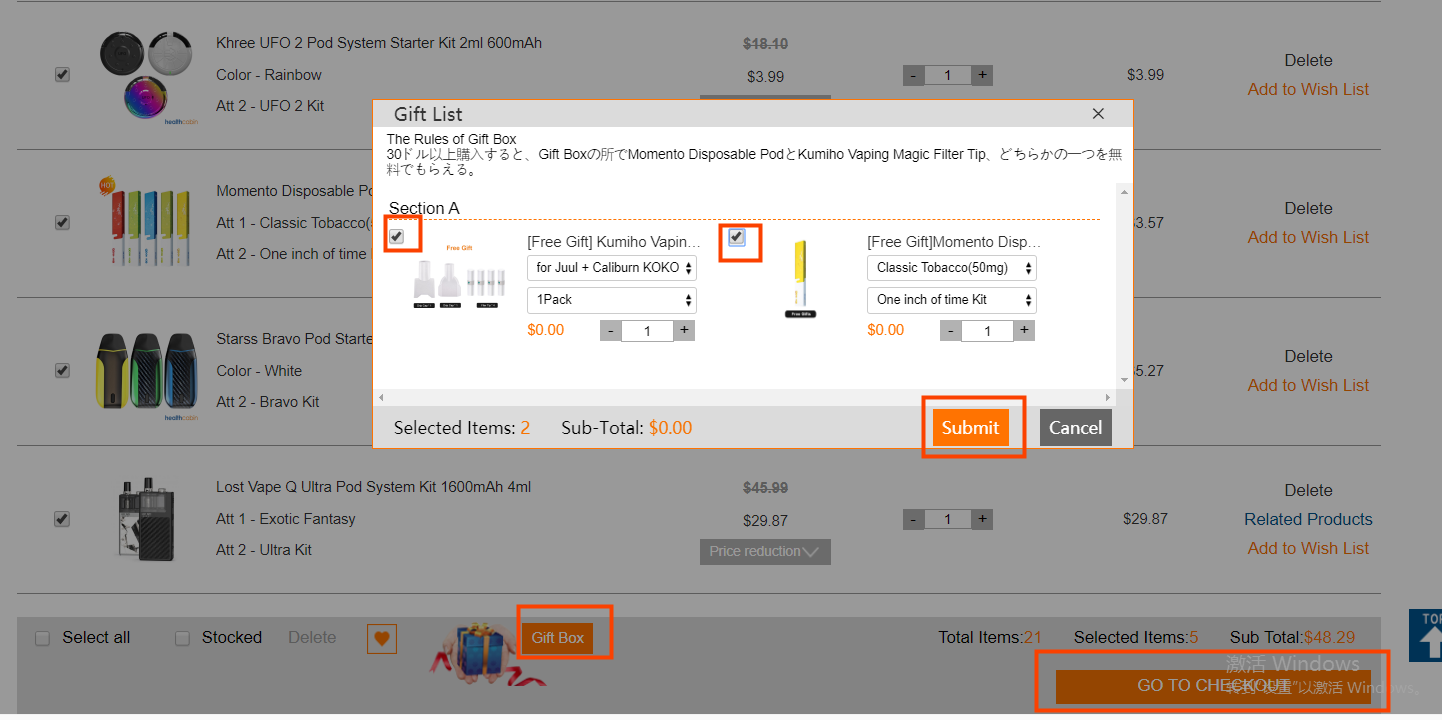Uncheck the Khree UFO 2 cart item
The image size is (1442, 720).
tap(62, 75)
